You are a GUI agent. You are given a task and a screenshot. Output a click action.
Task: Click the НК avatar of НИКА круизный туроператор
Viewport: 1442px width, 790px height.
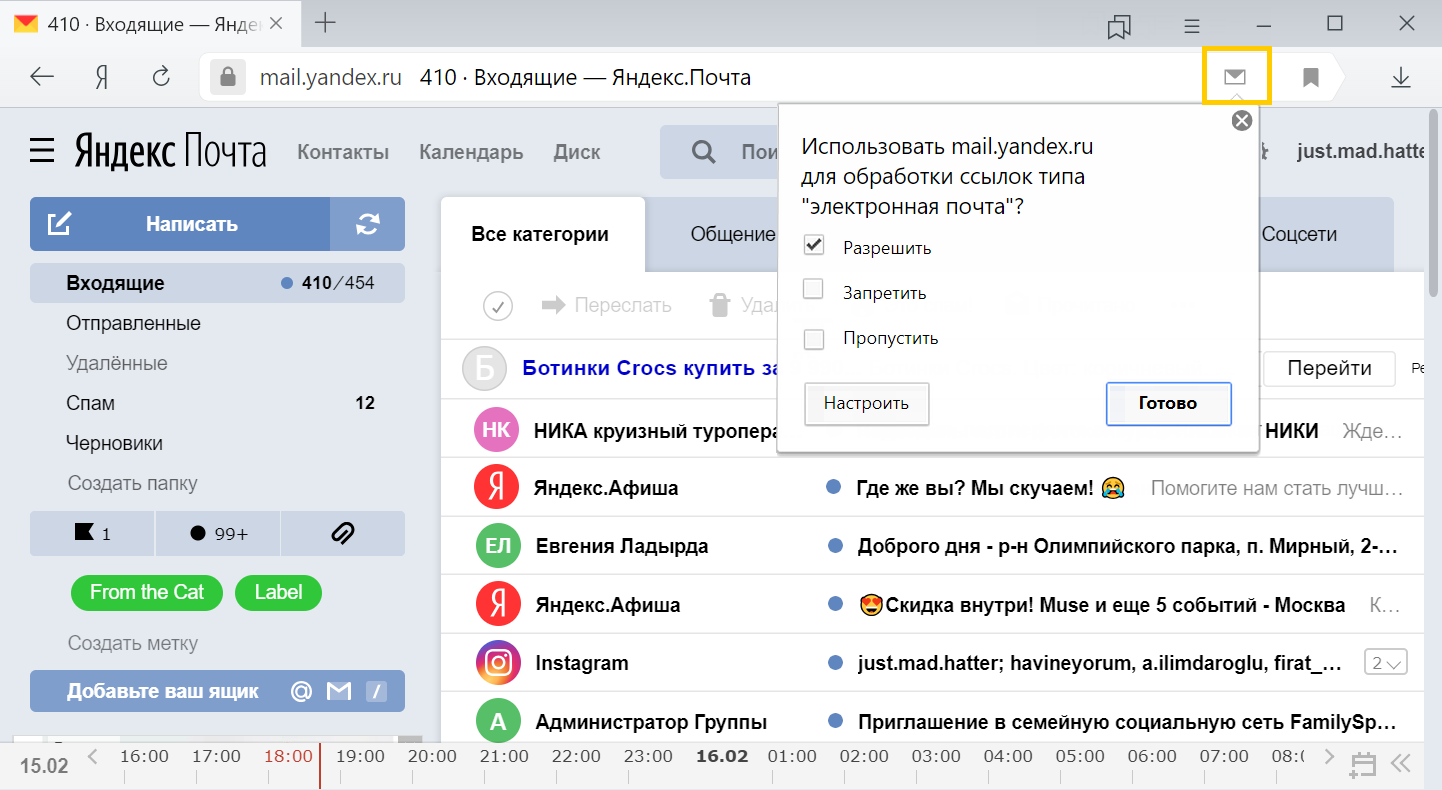click(x=496, y=431)
